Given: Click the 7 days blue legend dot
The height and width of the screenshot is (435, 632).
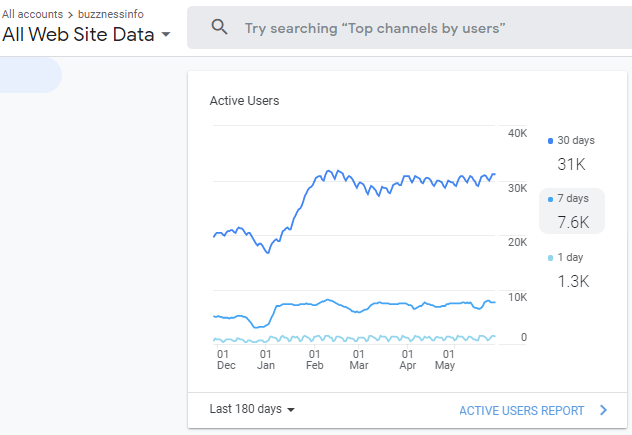Looking at the screenshot, I should [x=550, y=199].
